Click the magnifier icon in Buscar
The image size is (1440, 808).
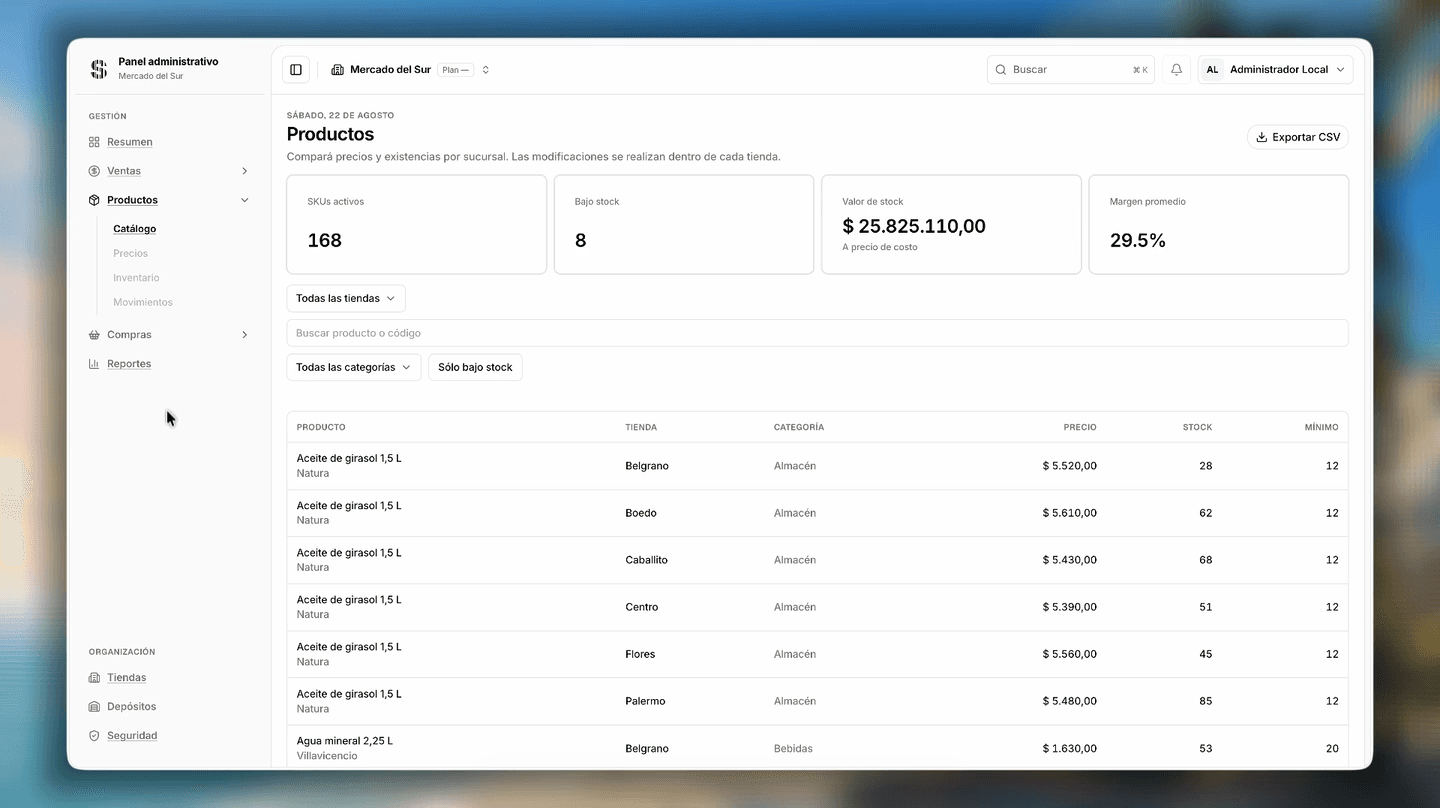pos(1000,70)
